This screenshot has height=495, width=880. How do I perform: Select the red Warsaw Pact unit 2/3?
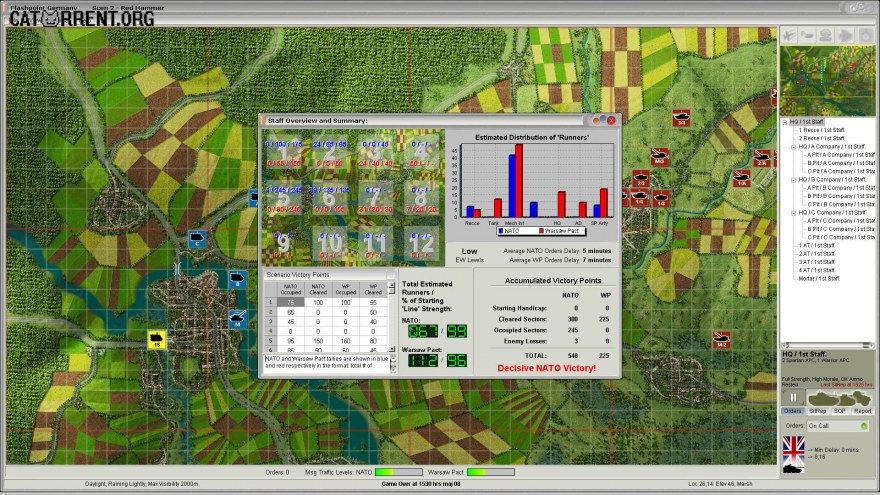pos(641,178)
